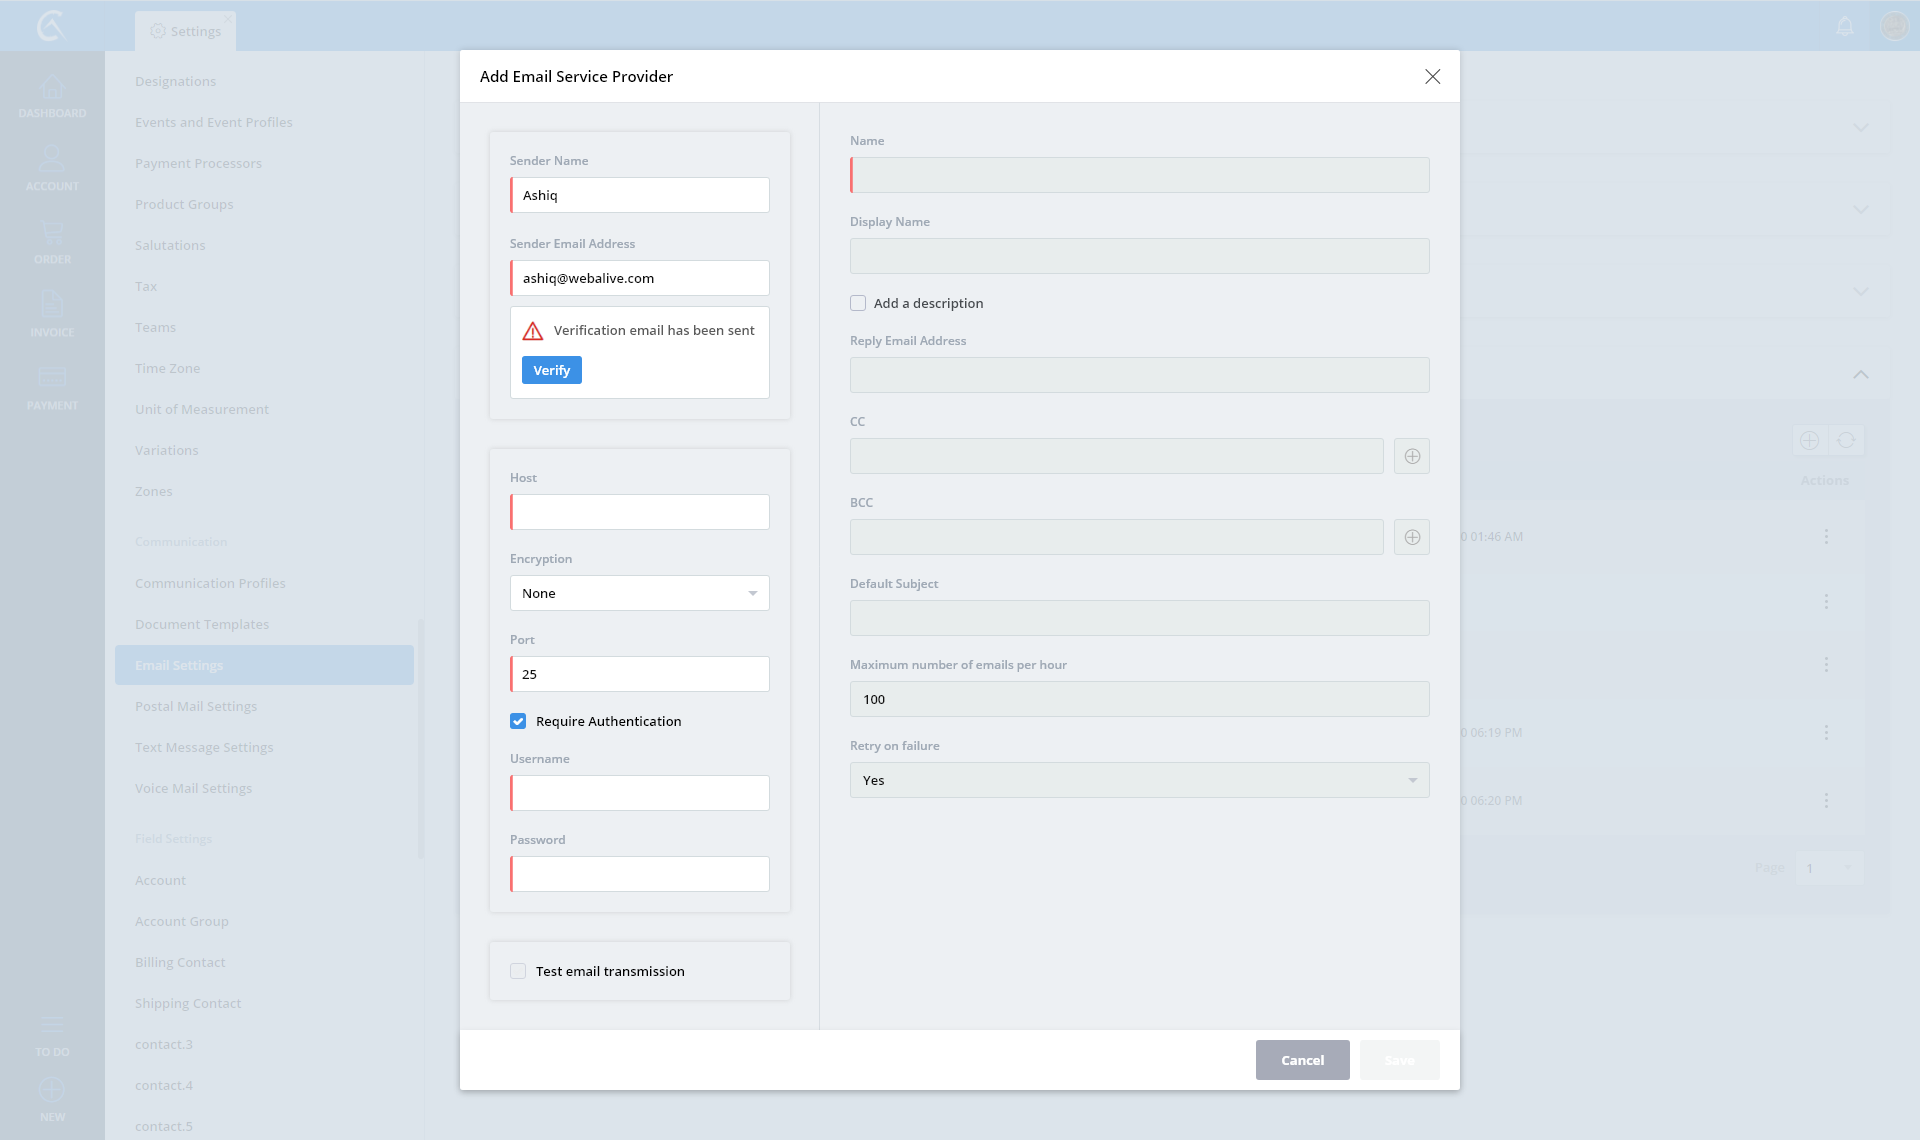Screen dimensions: 1920x1140
Task: Click the Maximum emails per hour field
Action: point(1139,699)
